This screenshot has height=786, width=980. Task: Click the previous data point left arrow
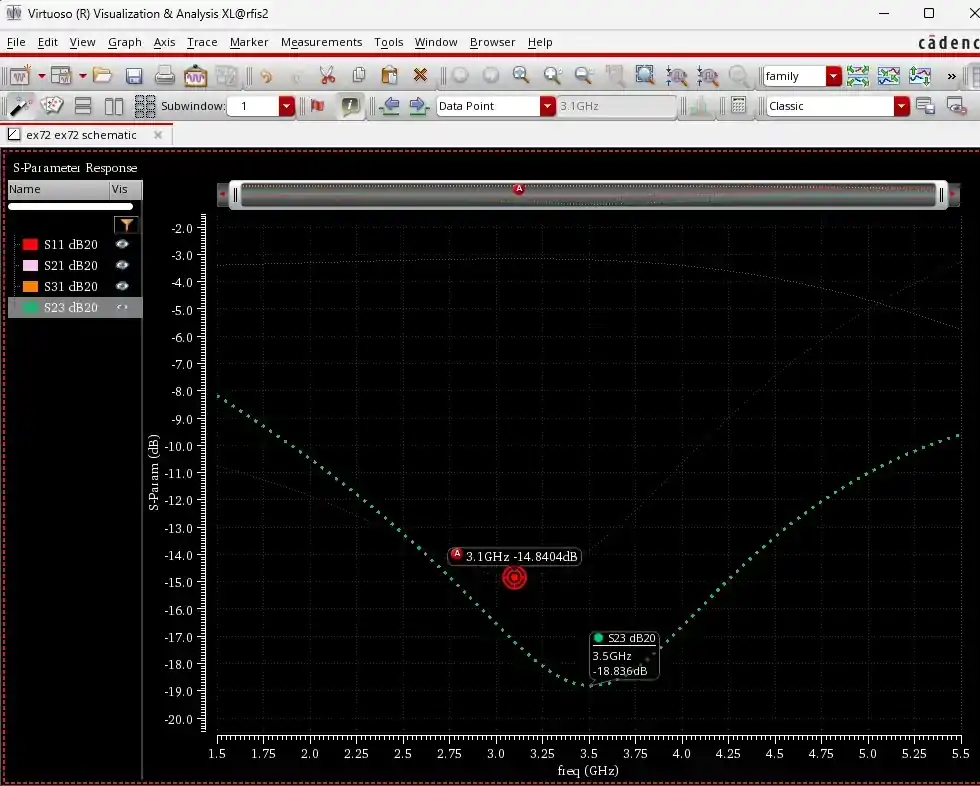(389, 106)
